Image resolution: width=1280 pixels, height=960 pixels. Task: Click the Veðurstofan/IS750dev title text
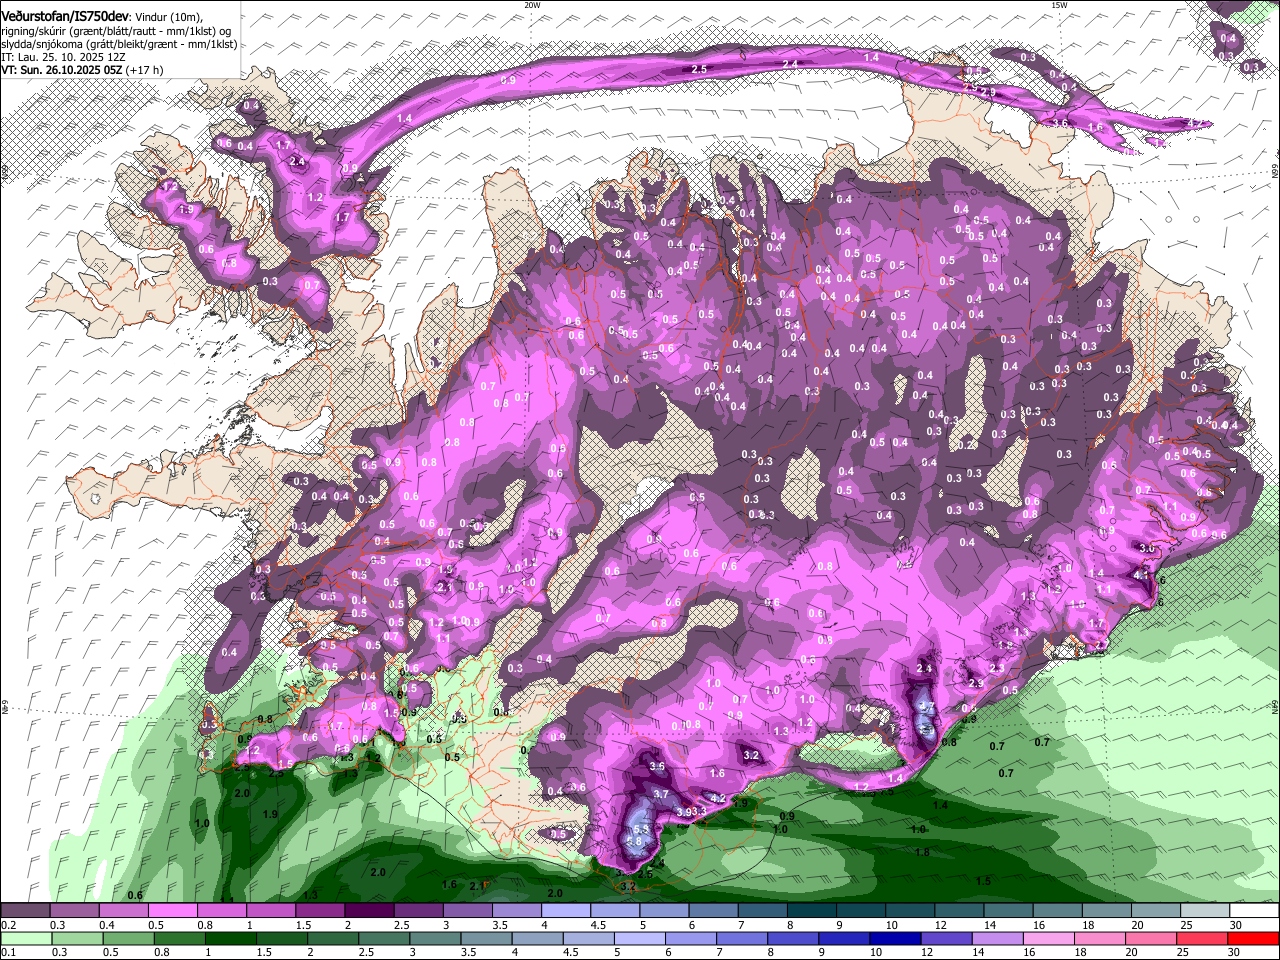coord(65,16)
